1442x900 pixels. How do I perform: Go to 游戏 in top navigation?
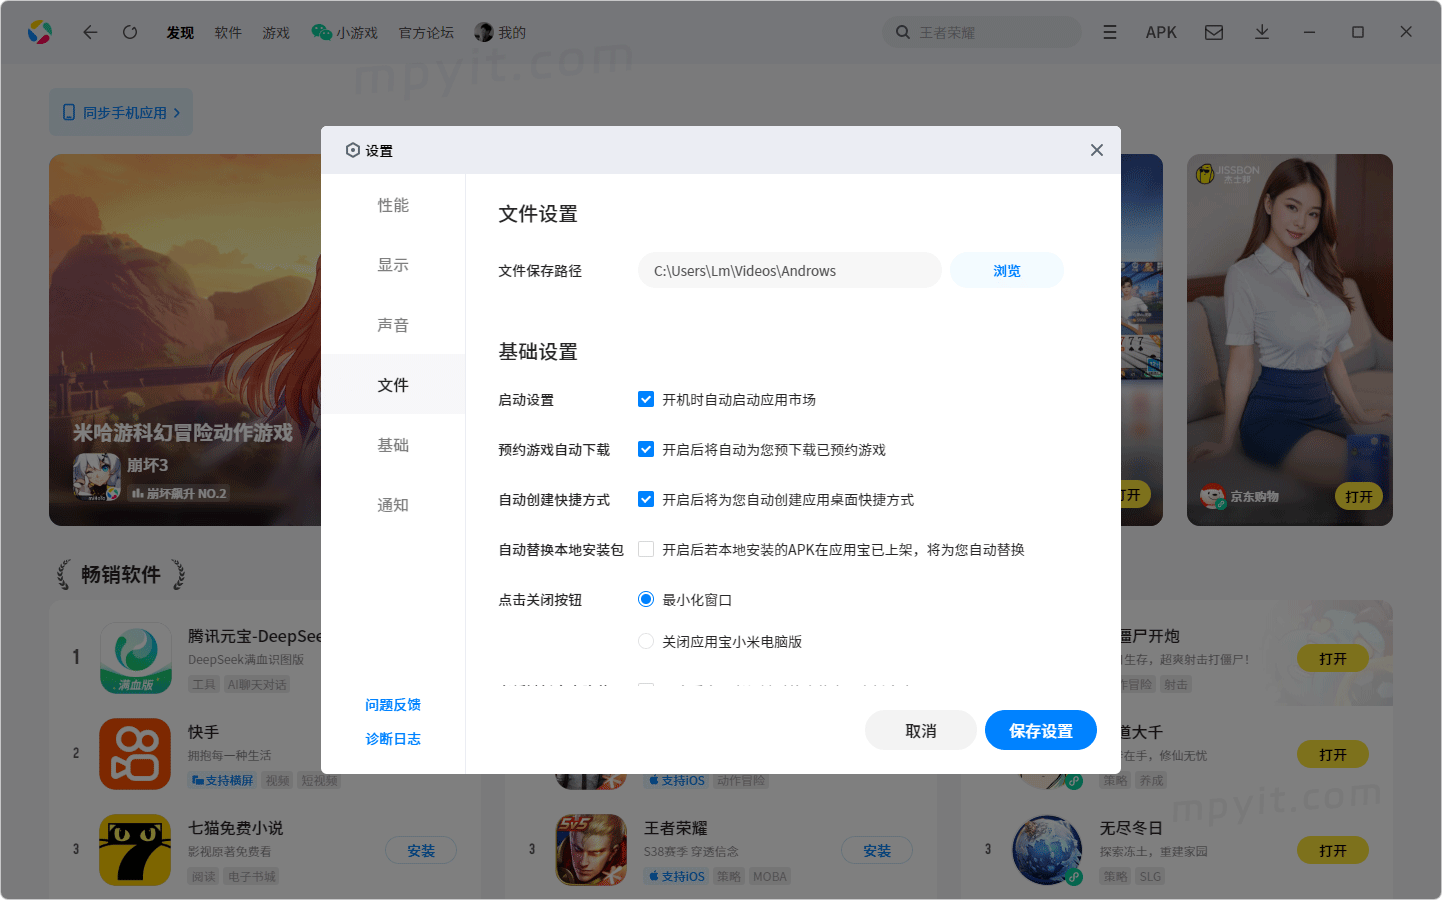click(276, 32)
